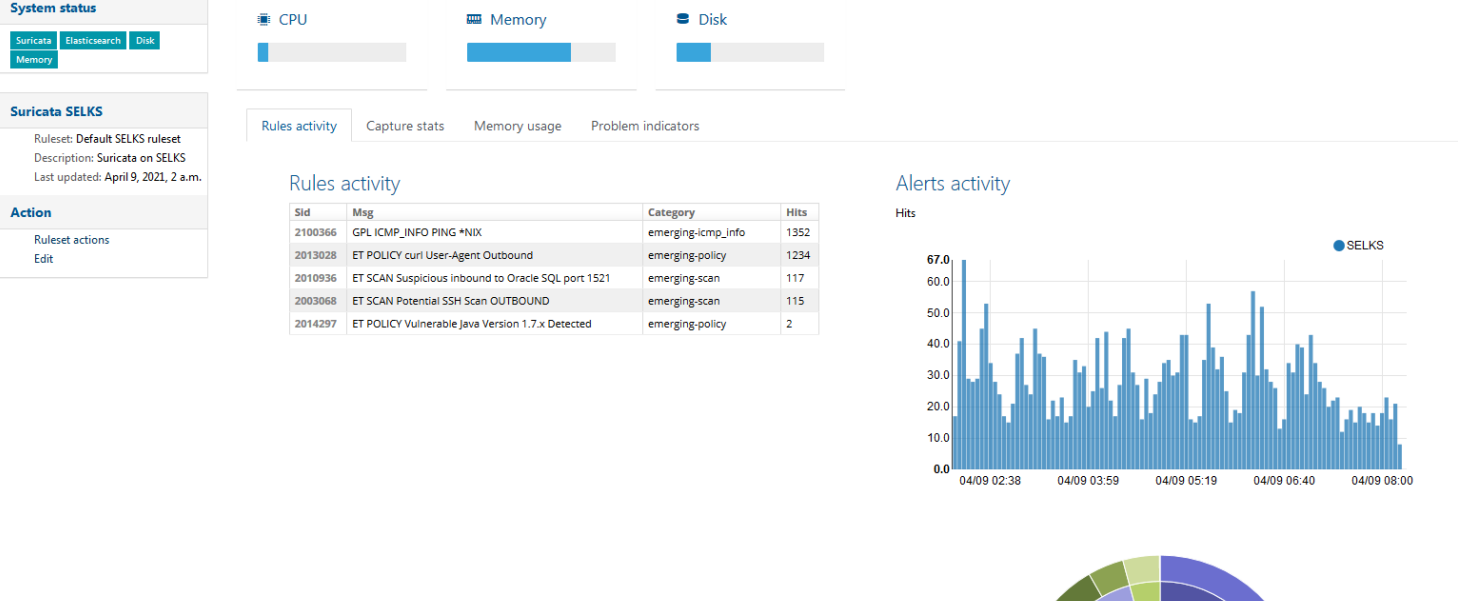Open the Edit link under Action

point(44,259)
